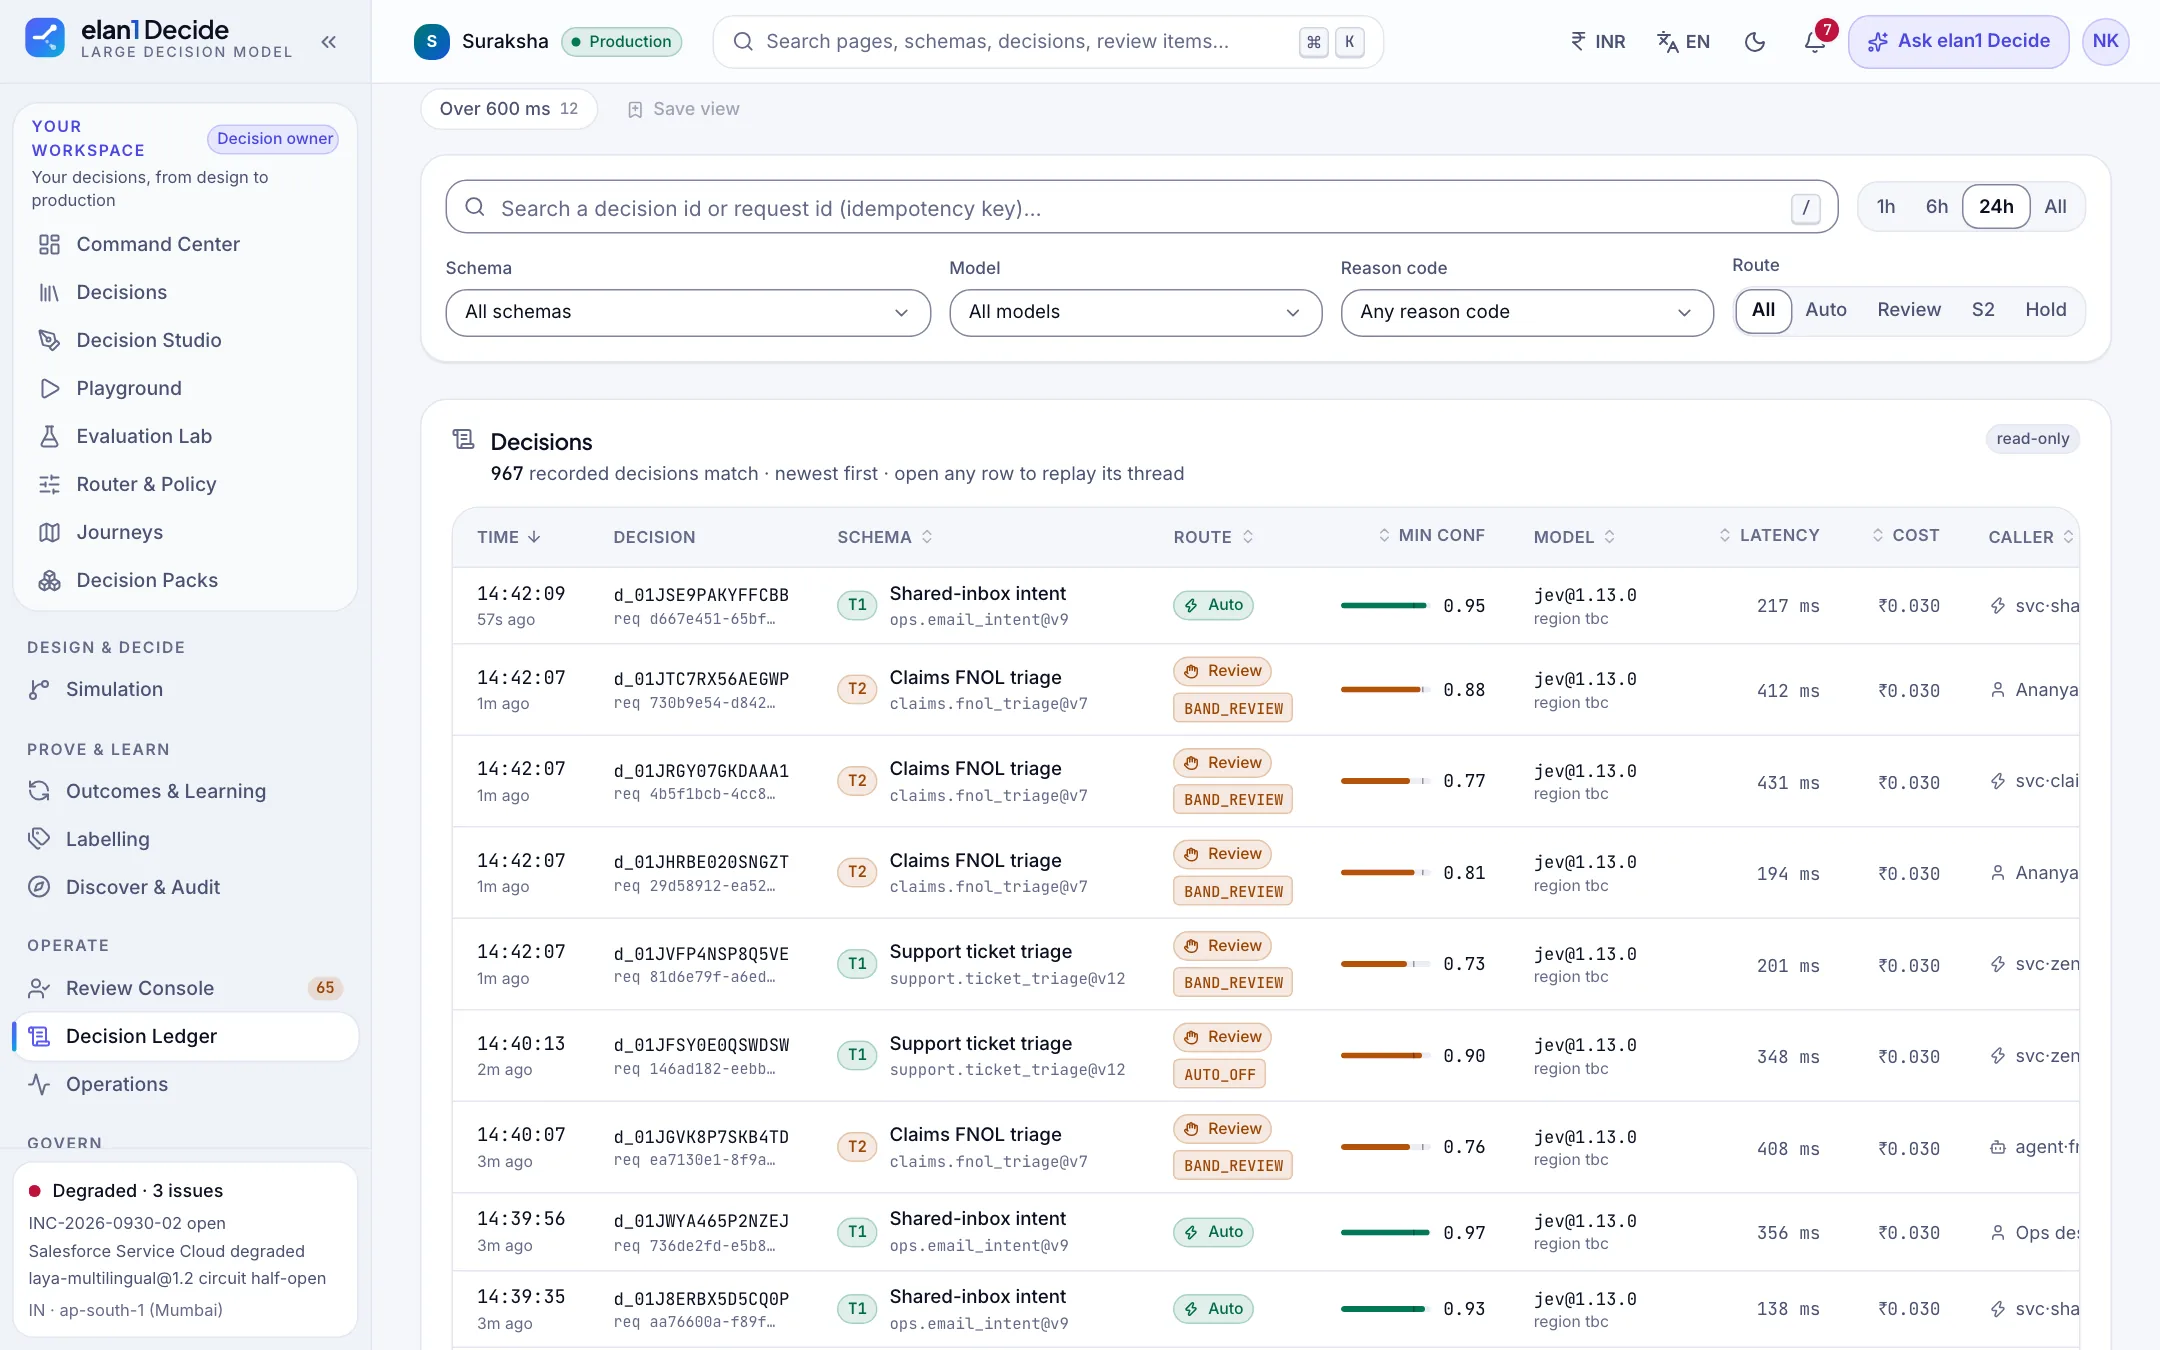
Task: Set time range to 1h
Action: tap(1886, 207)
